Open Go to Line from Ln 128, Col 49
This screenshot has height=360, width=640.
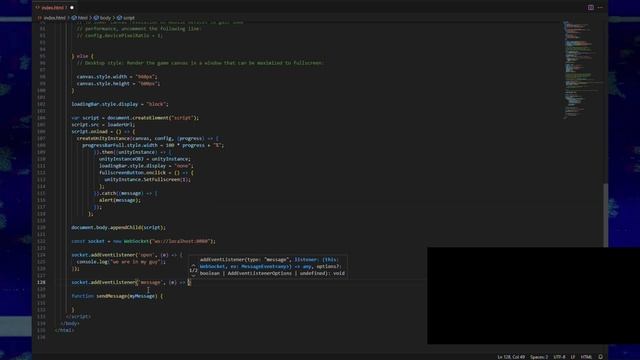pyautogui.click(x=511, y=357)
